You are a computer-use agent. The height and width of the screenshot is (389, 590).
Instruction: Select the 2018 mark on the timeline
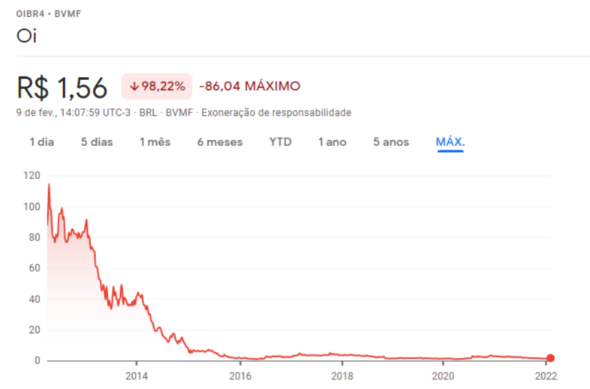(x=342, y=376)
